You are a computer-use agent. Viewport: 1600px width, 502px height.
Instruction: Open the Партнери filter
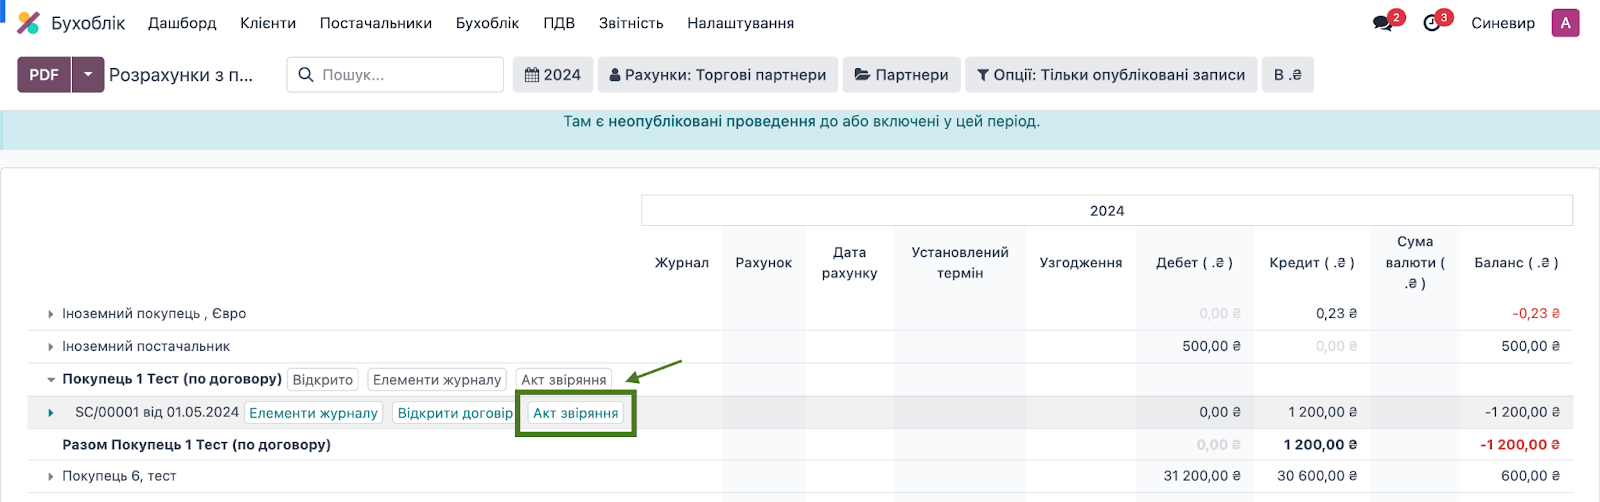pyautogui.click(x=902, y=75)
